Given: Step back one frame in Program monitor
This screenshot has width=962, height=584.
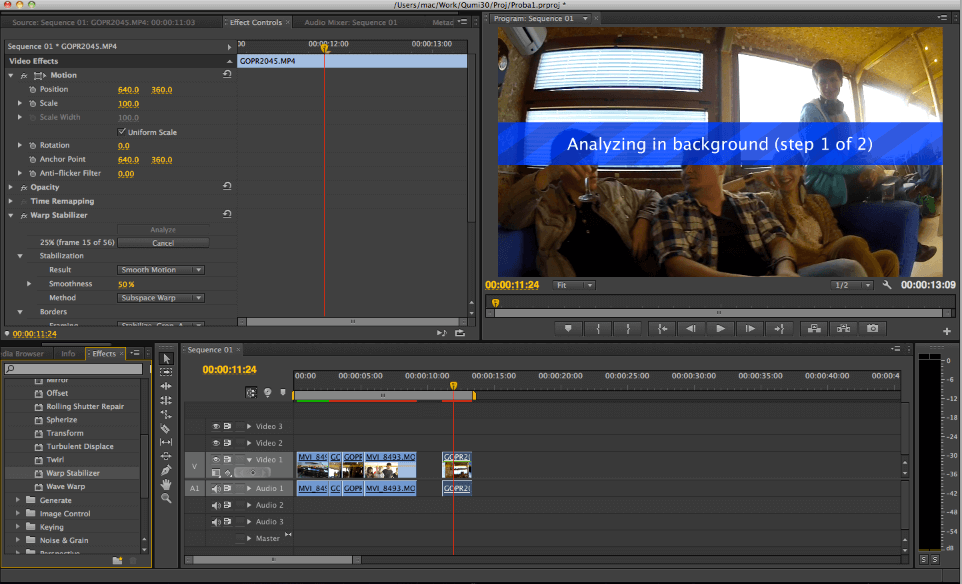Looking at the screenshot, I should tap(691, 329).
